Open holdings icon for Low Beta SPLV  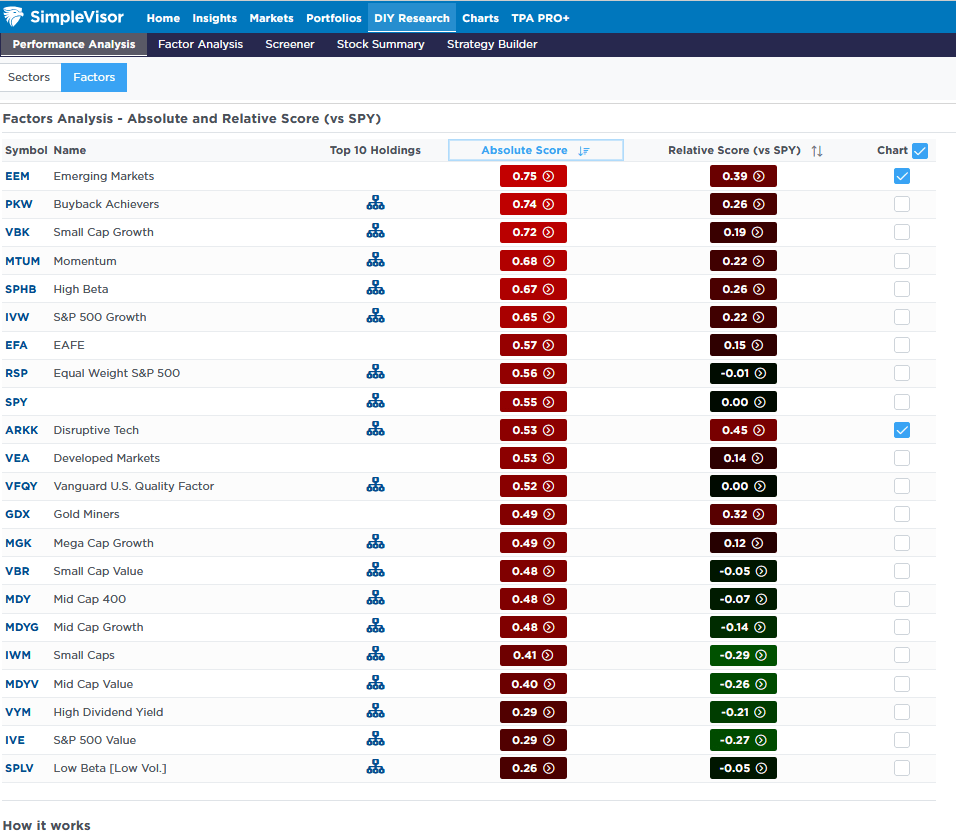[x=375, y=768]
